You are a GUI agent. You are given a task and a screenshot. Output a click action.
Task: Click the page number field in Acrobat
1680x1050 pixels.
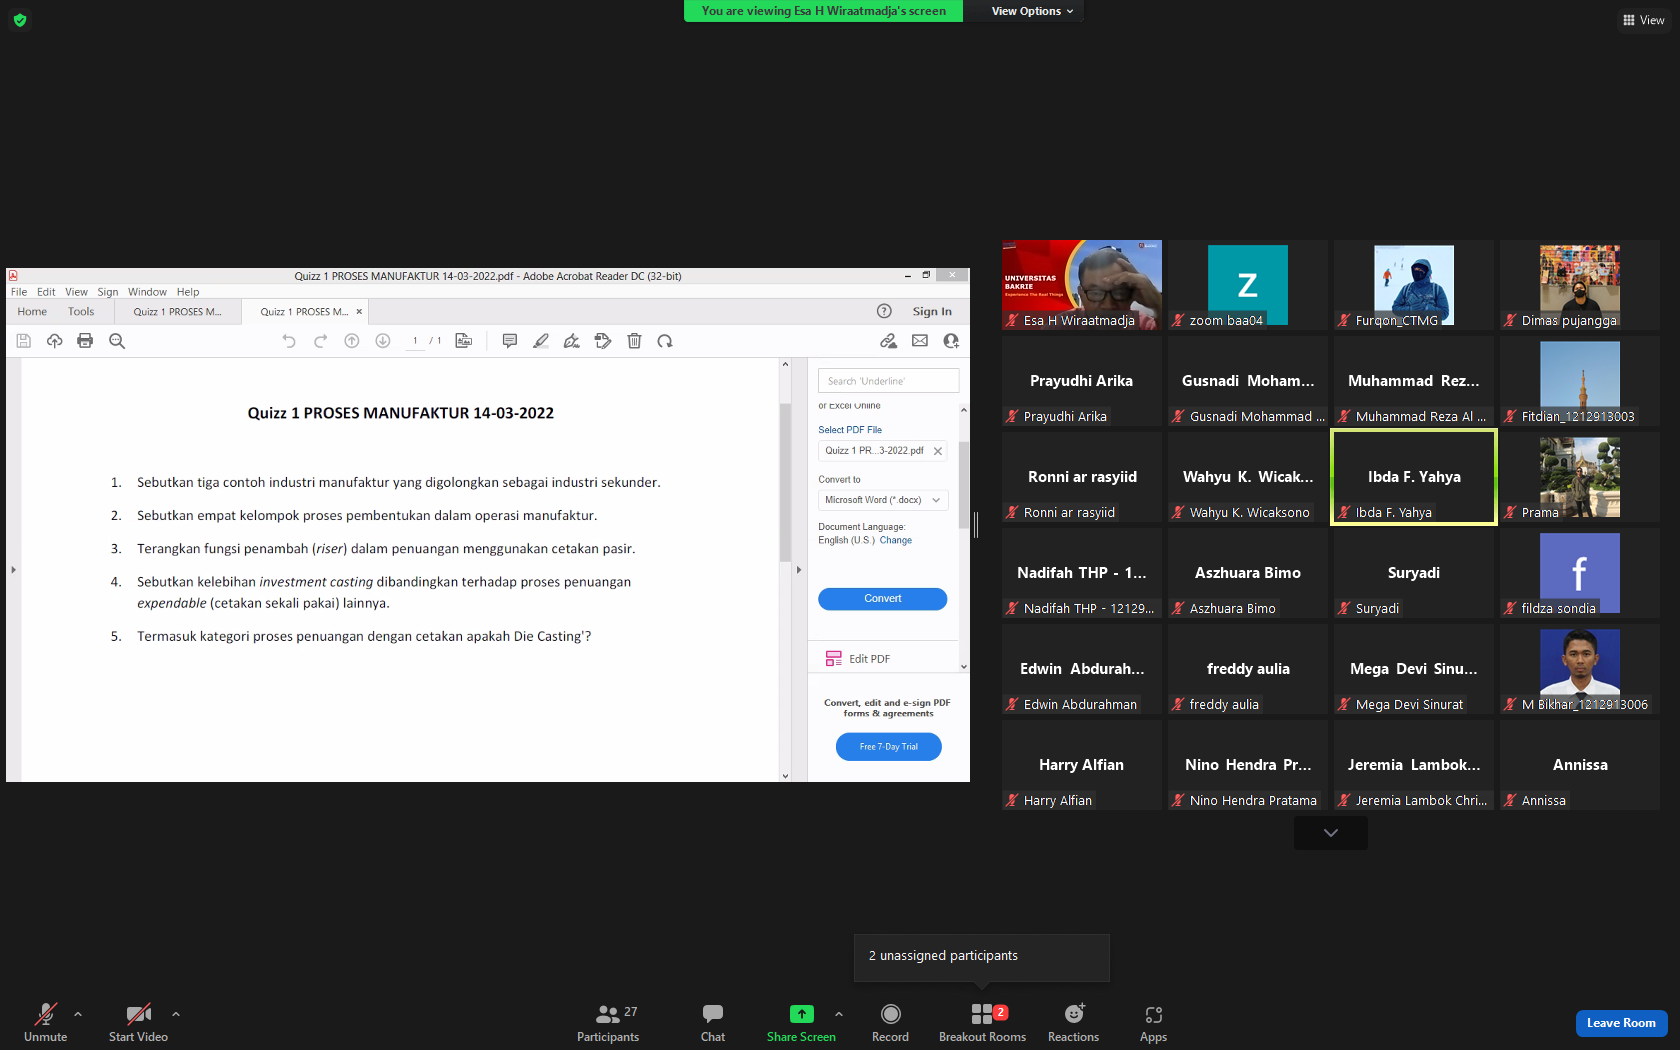pyautogui.click(x=414, y=341)
